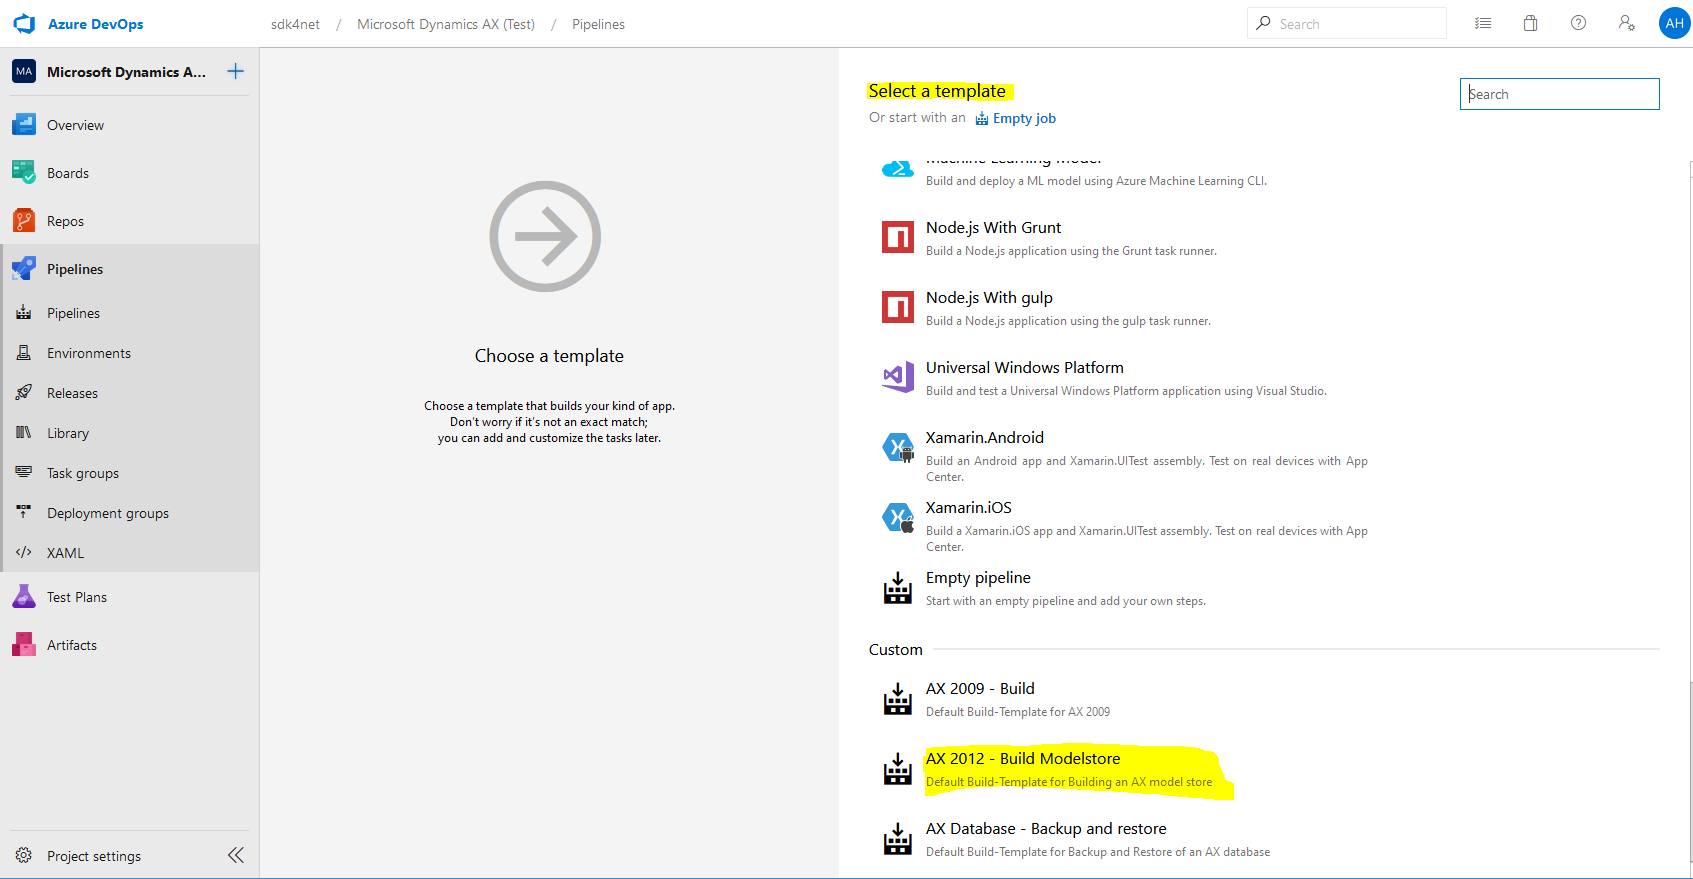The image size is (1693, 879).
Task: Click the Task groups icon
Action: tap(24, 472)
